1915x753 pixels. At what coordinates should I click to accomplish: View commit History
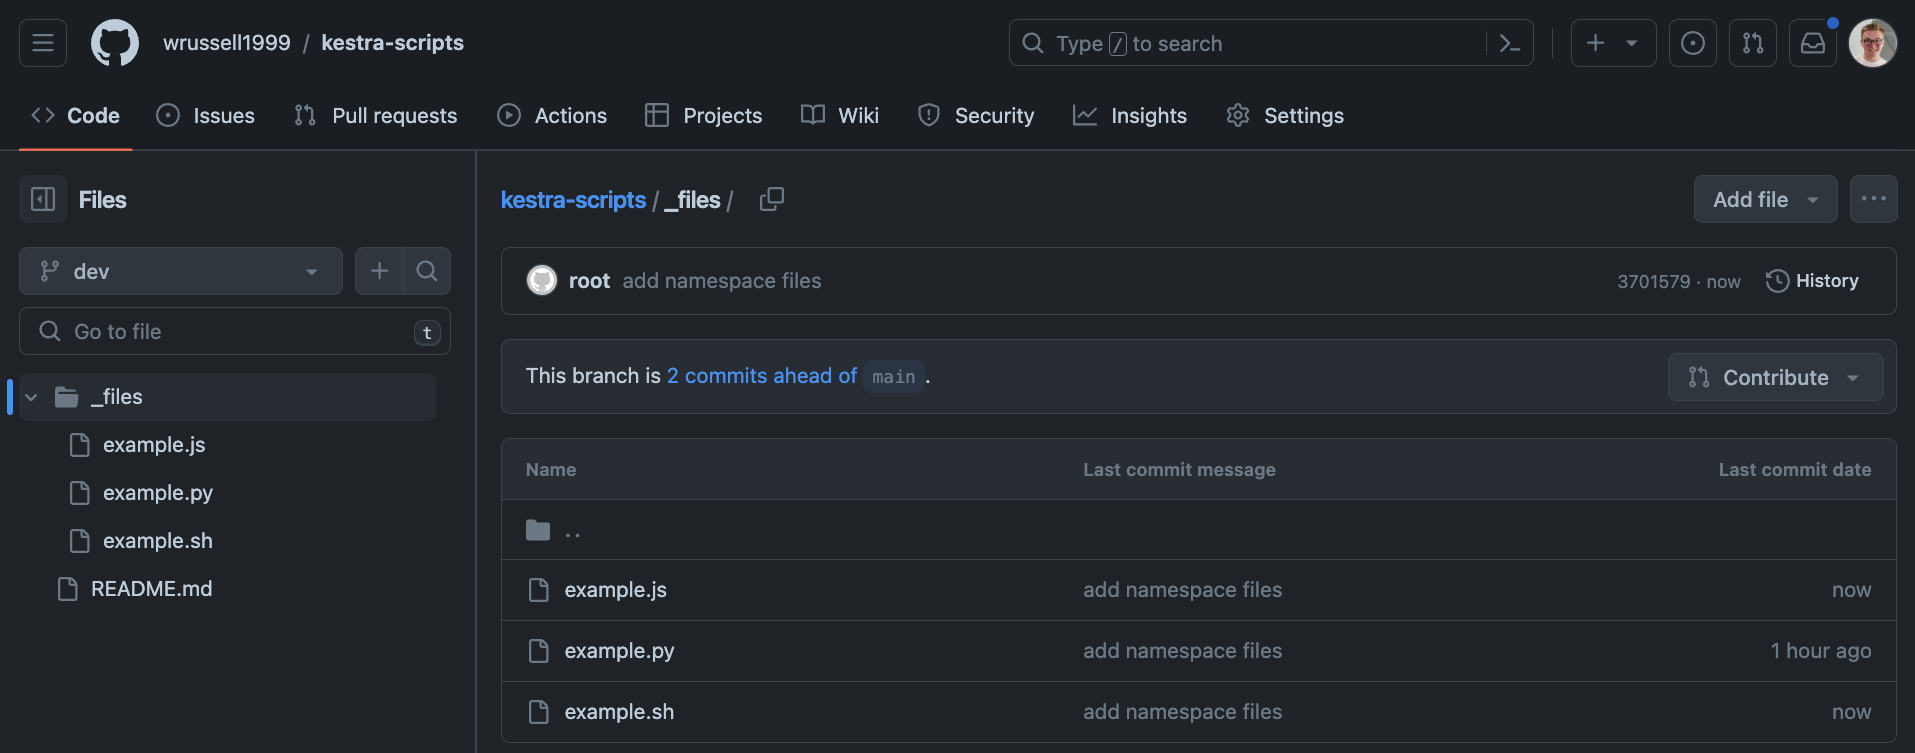tap(1812, 281)
